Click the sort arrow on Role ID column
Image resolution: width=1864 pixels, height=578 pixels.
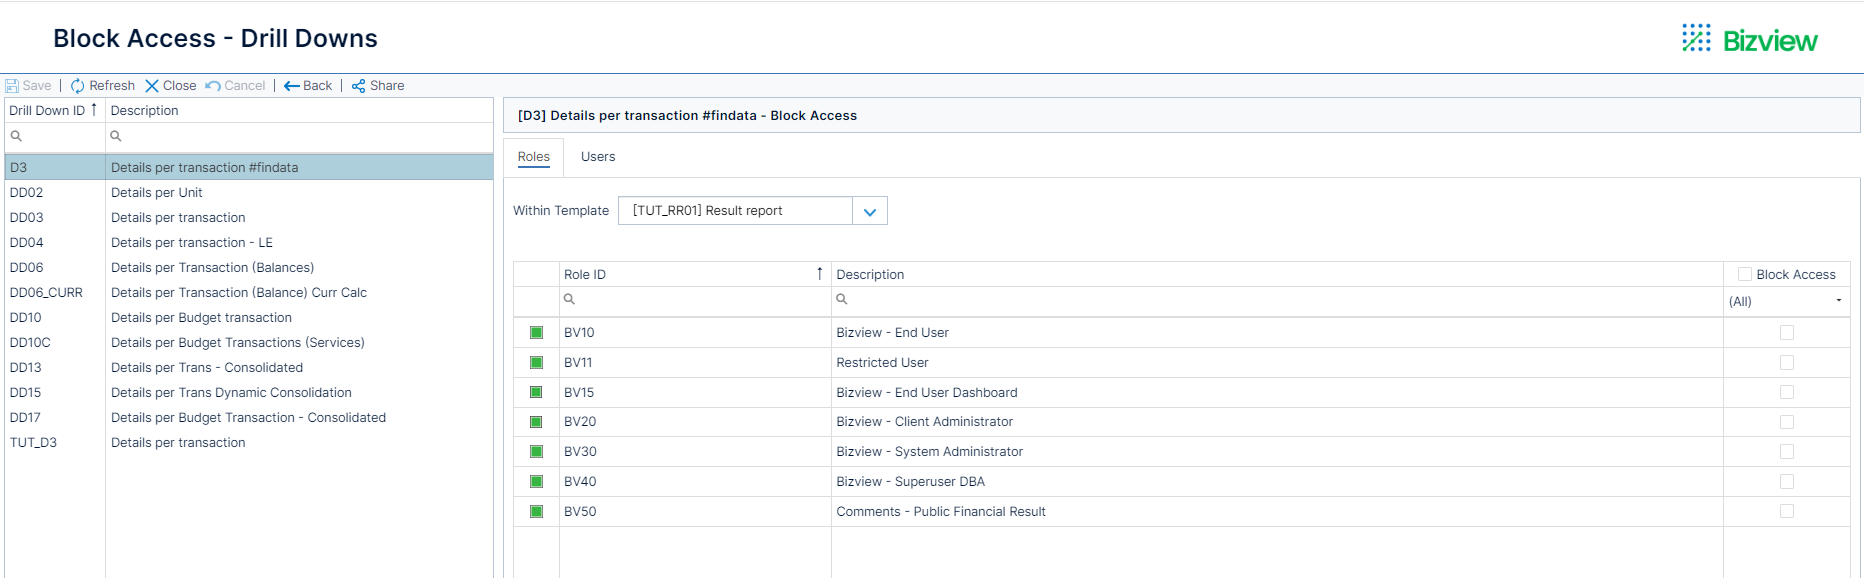[x=819, y=273]
